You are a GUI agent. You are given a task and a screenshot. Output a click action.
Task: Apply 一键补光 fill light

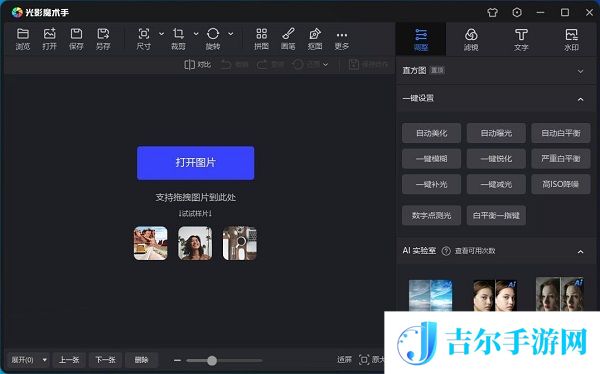click(432, 184)
